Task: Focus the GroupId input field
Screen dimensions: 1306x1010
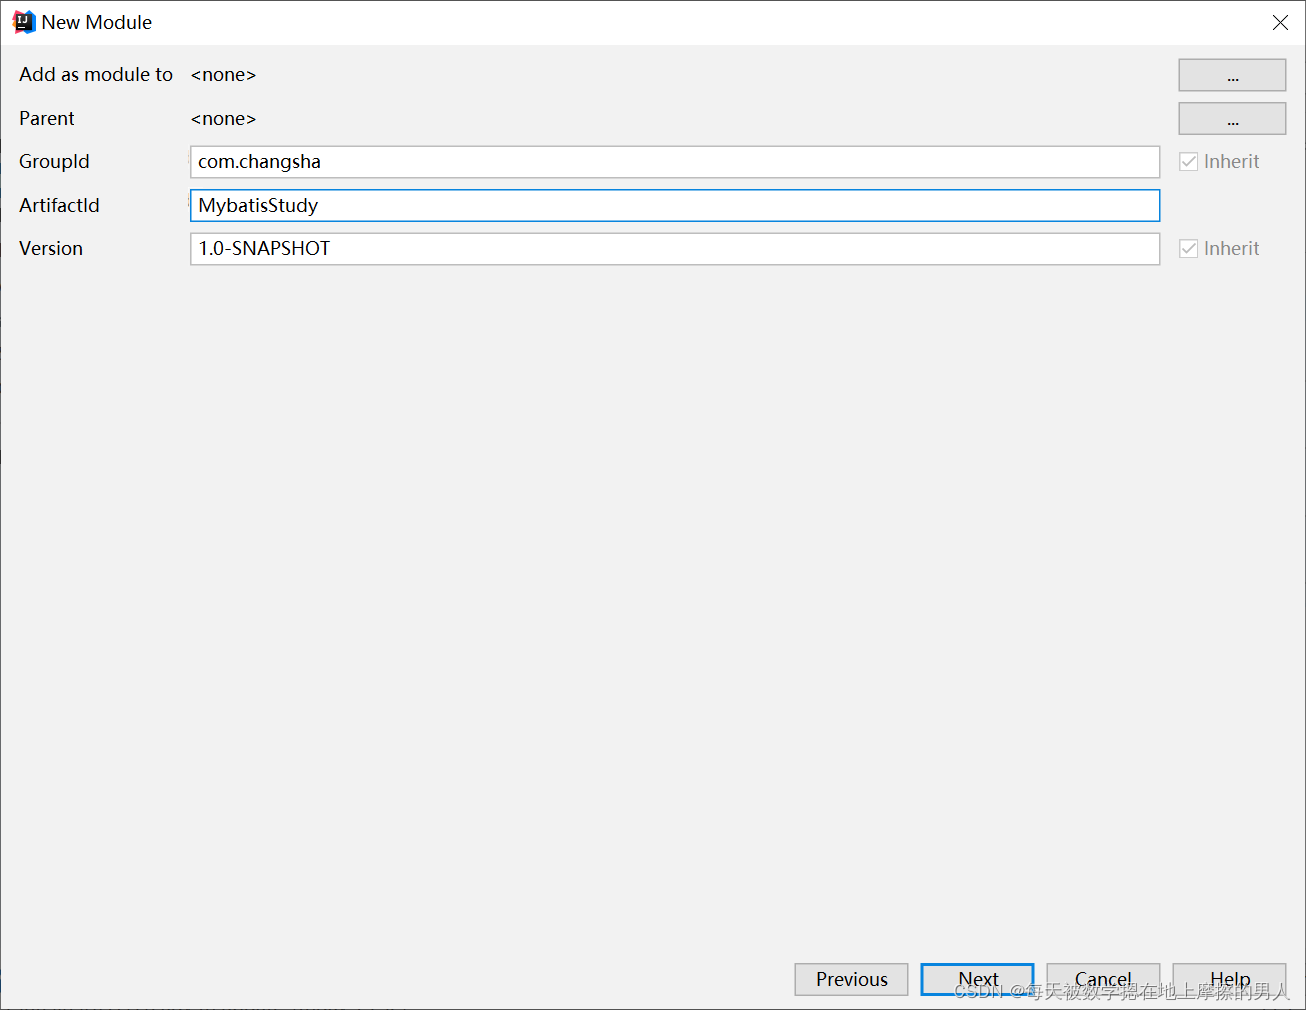Action: tap(675, 162)
